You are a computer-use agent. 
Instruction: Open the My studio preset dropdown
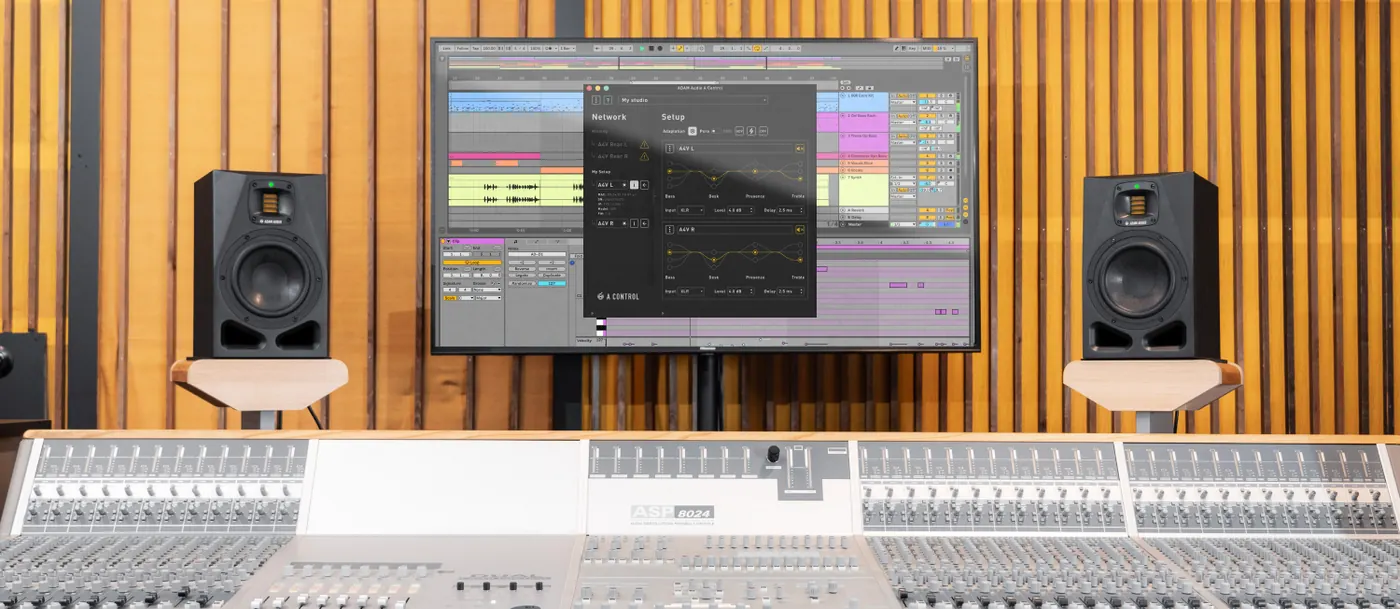coord(694,100)
